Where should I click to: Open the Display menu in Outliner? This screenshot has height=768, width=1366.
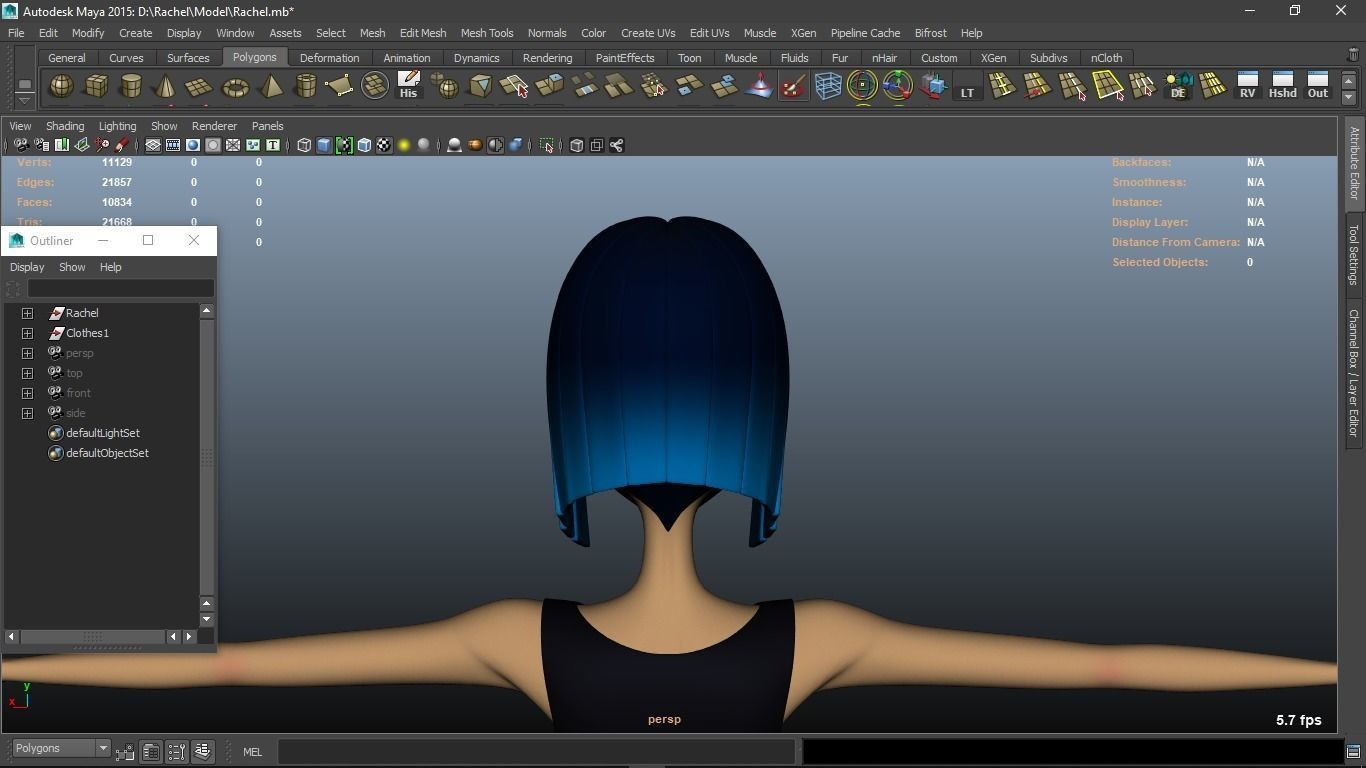pos(27,267)
